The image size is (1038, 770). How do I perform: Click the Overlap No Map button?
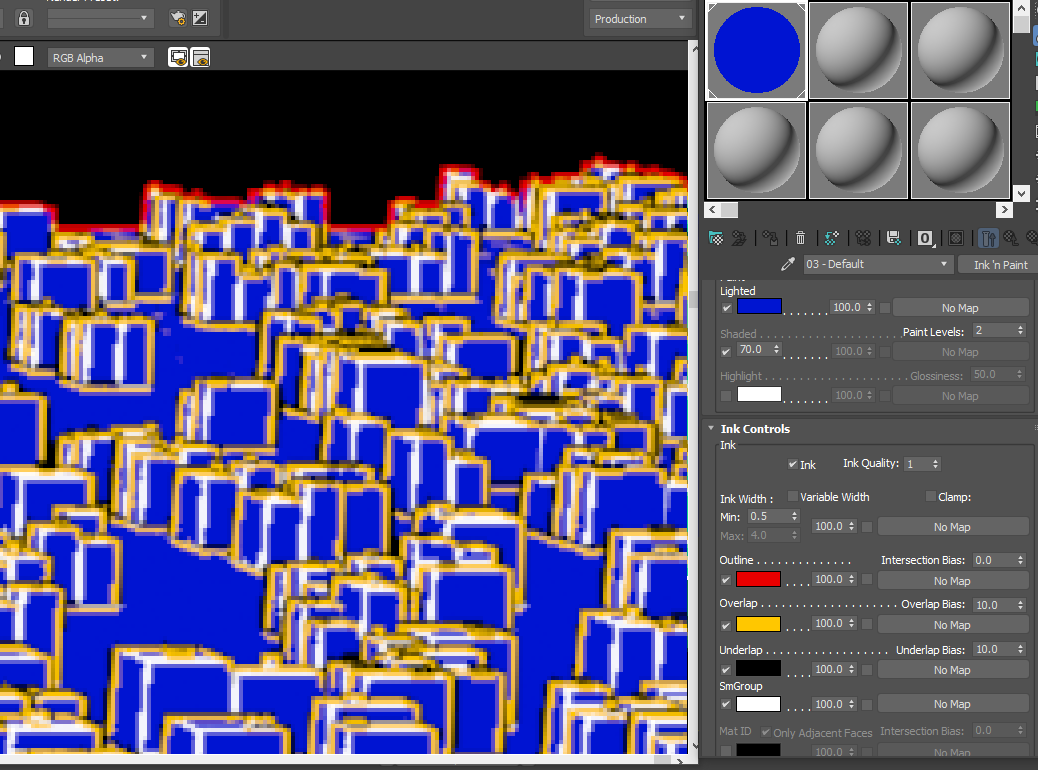pyautogui.click(x=952, y=625)
